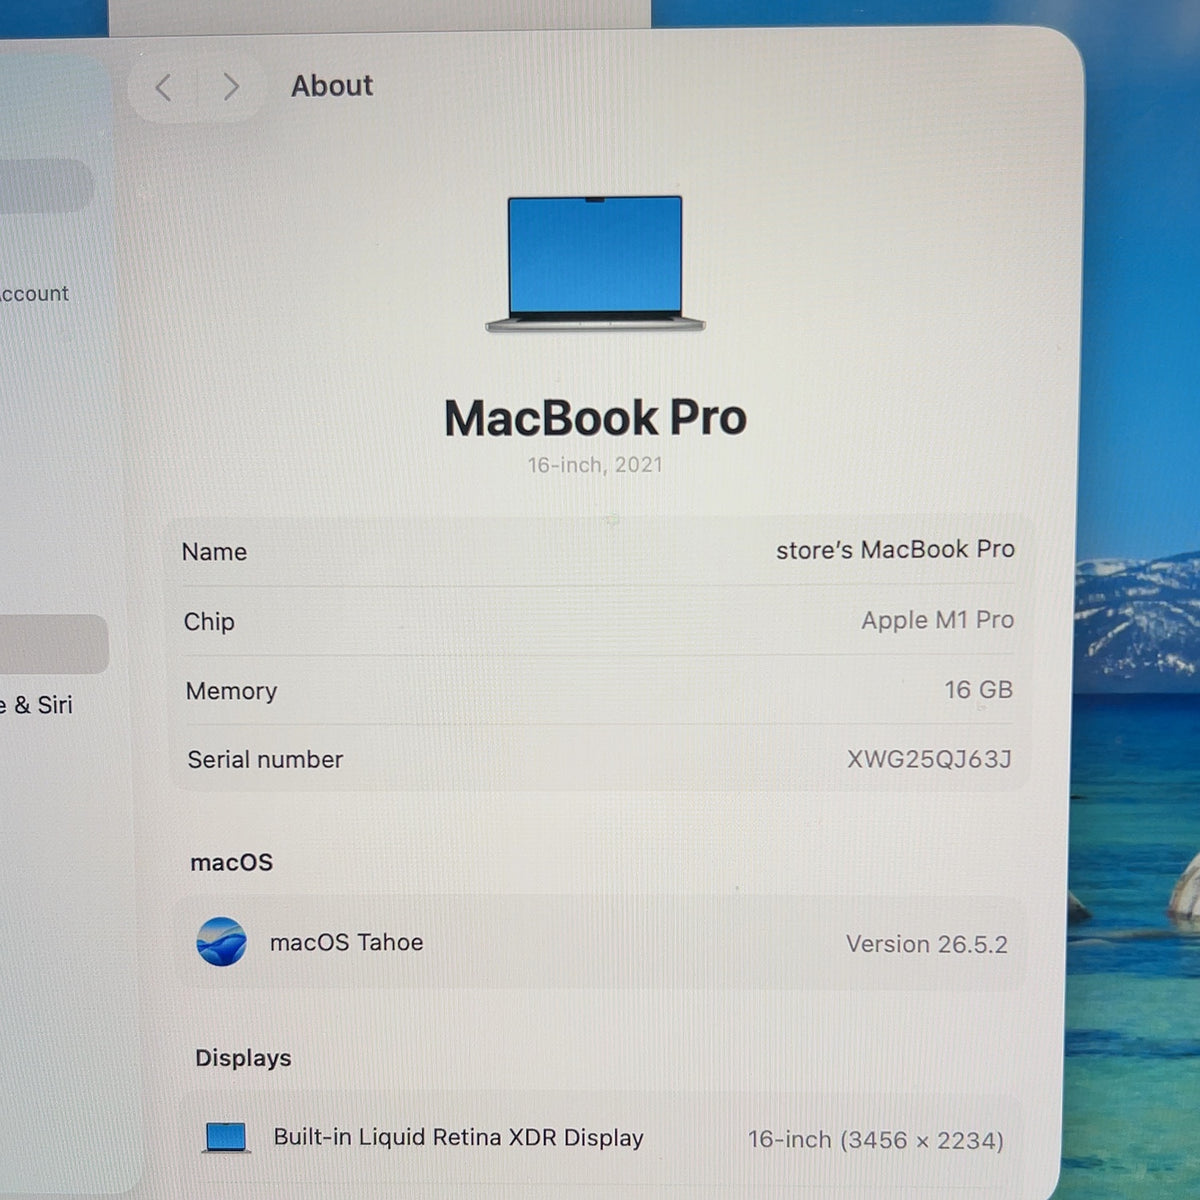Click the "Displays" section heading
This screenshot has height=1200, width=1200.
(x=243, y=1058)
